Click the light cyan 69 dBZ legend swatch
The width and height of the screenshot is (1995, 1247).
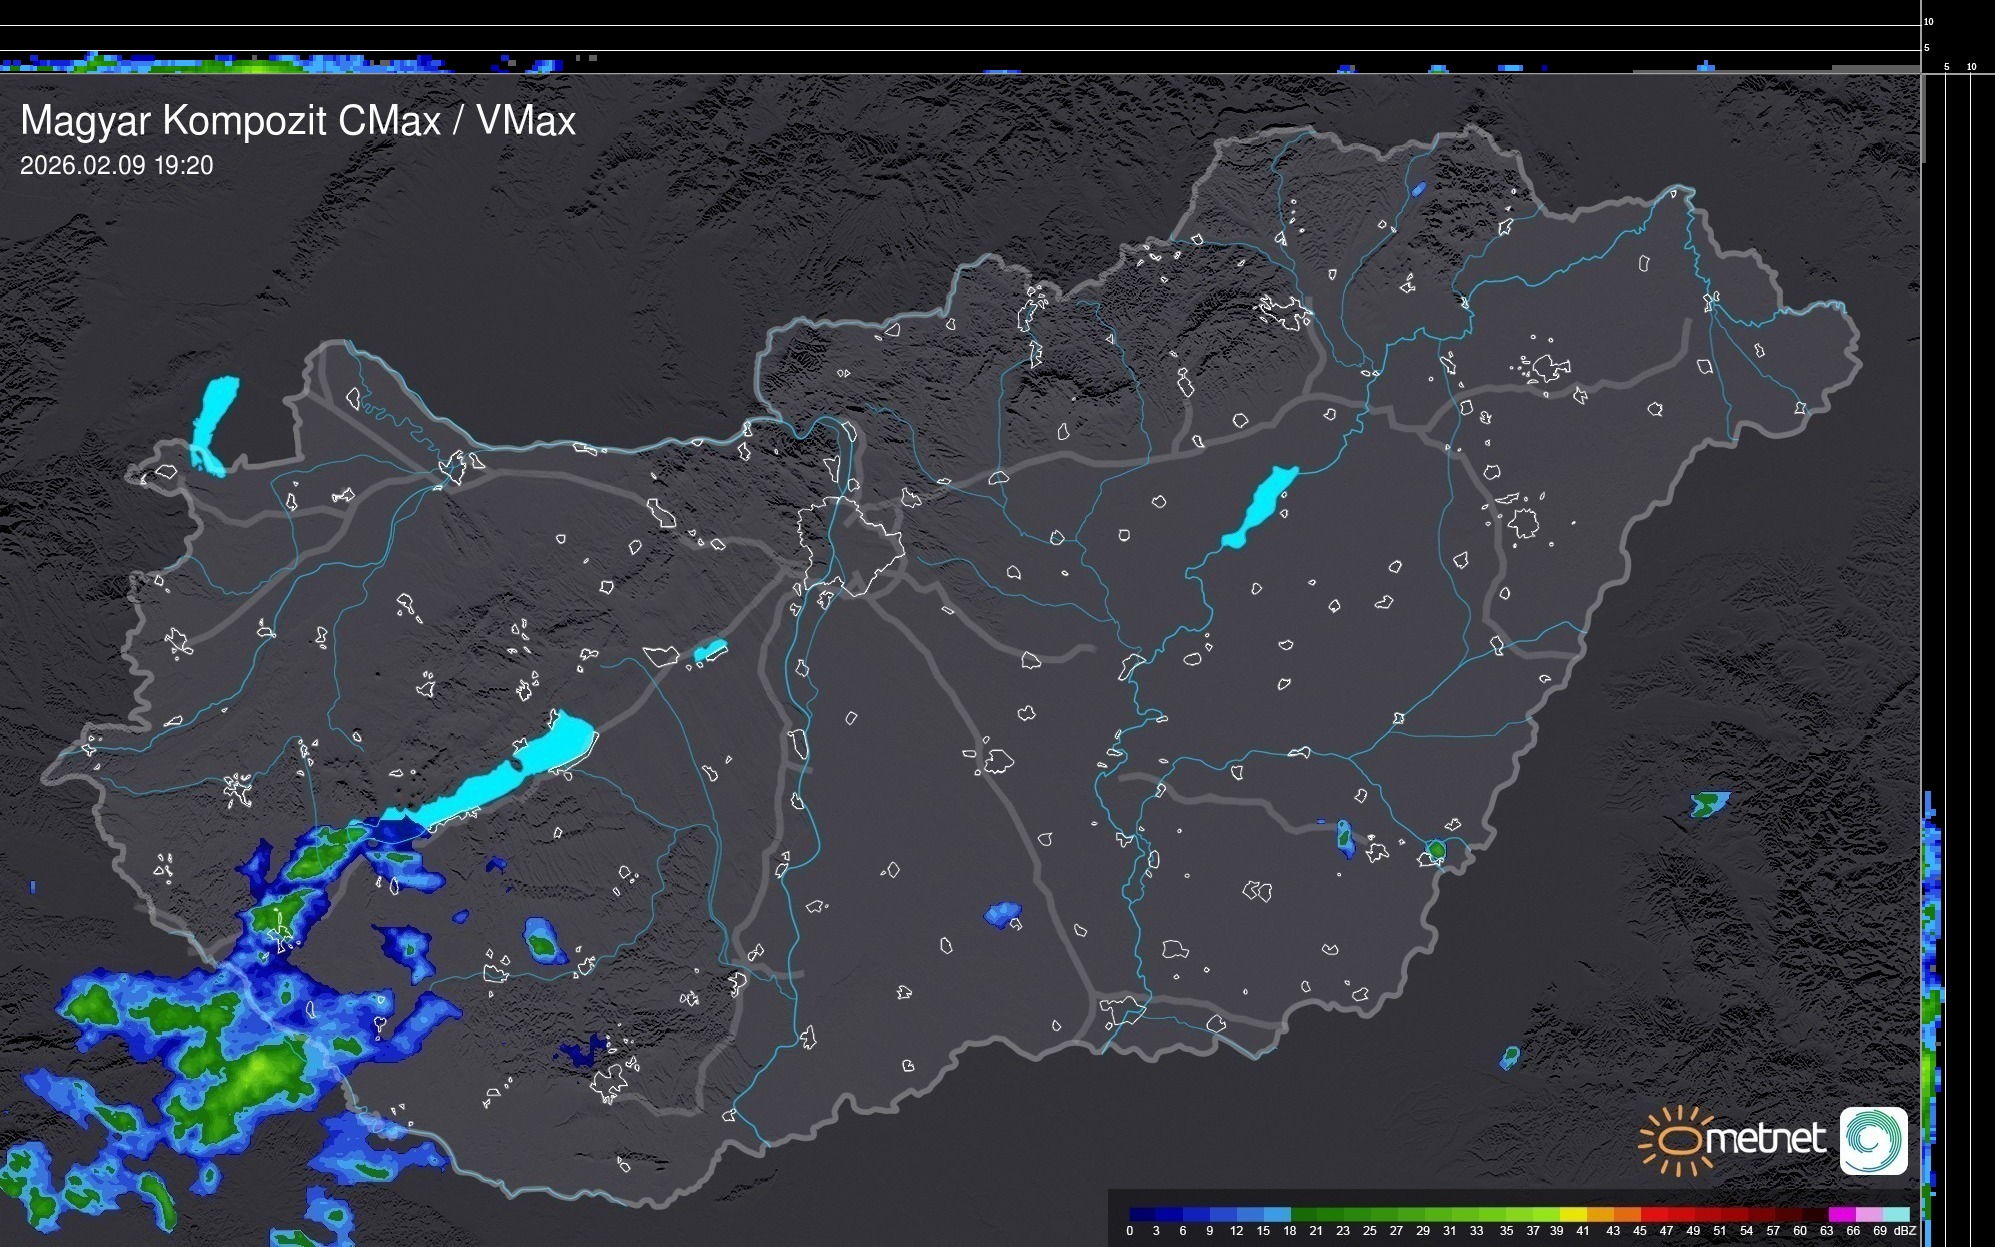click(x=1895, y=1214)
